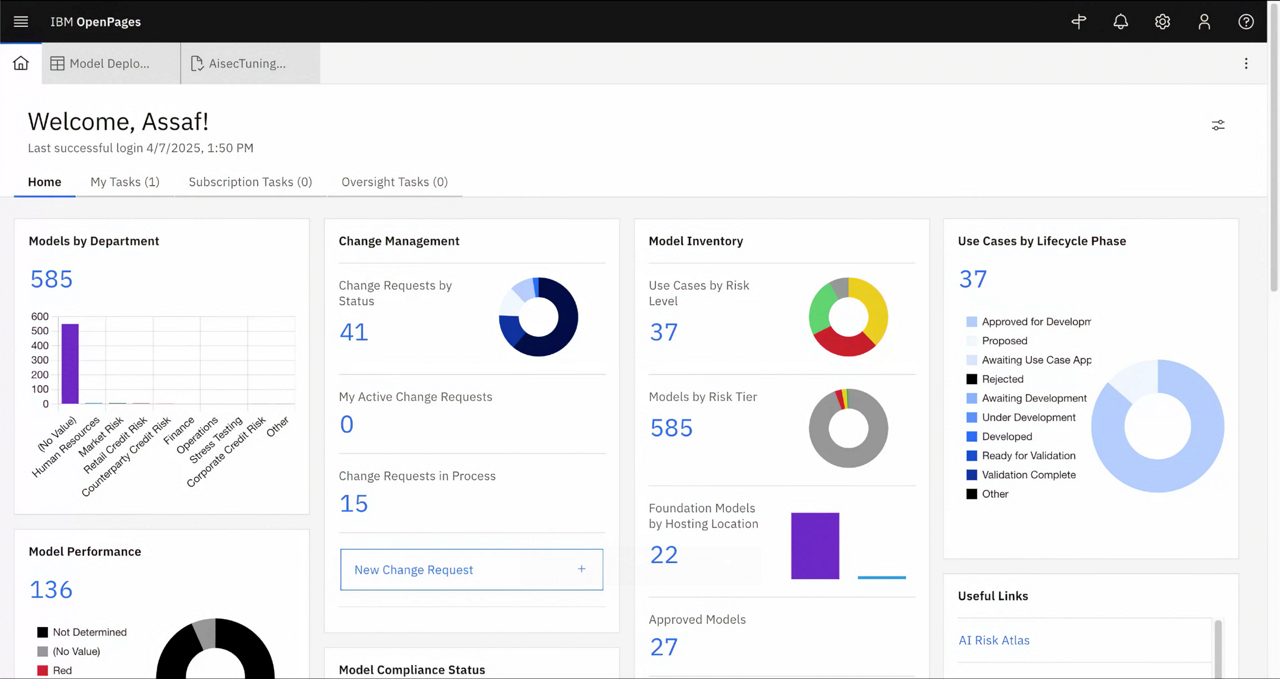This screenshot has width=1280, height=679.
Task: Click the dashboard customization sliders icon
Action: (1217, 124)
